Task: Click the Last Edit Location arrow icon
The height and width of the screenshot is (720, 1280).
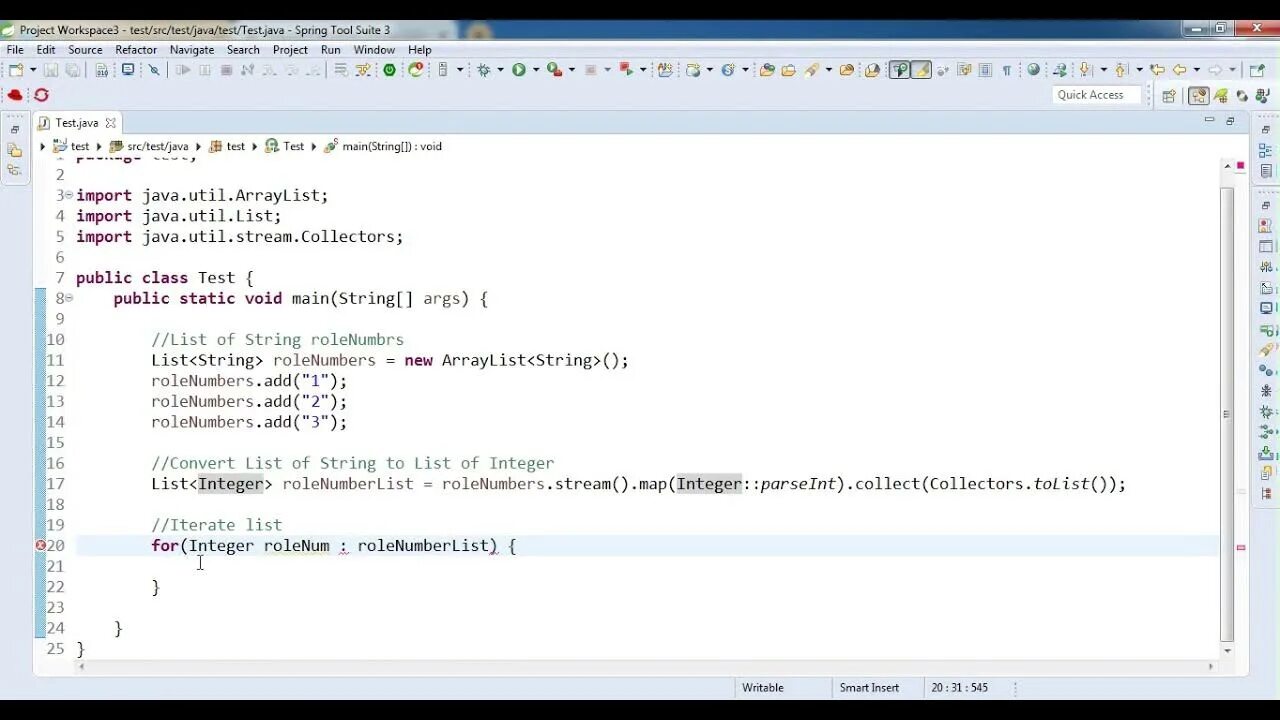Action: click(1158, 70)
